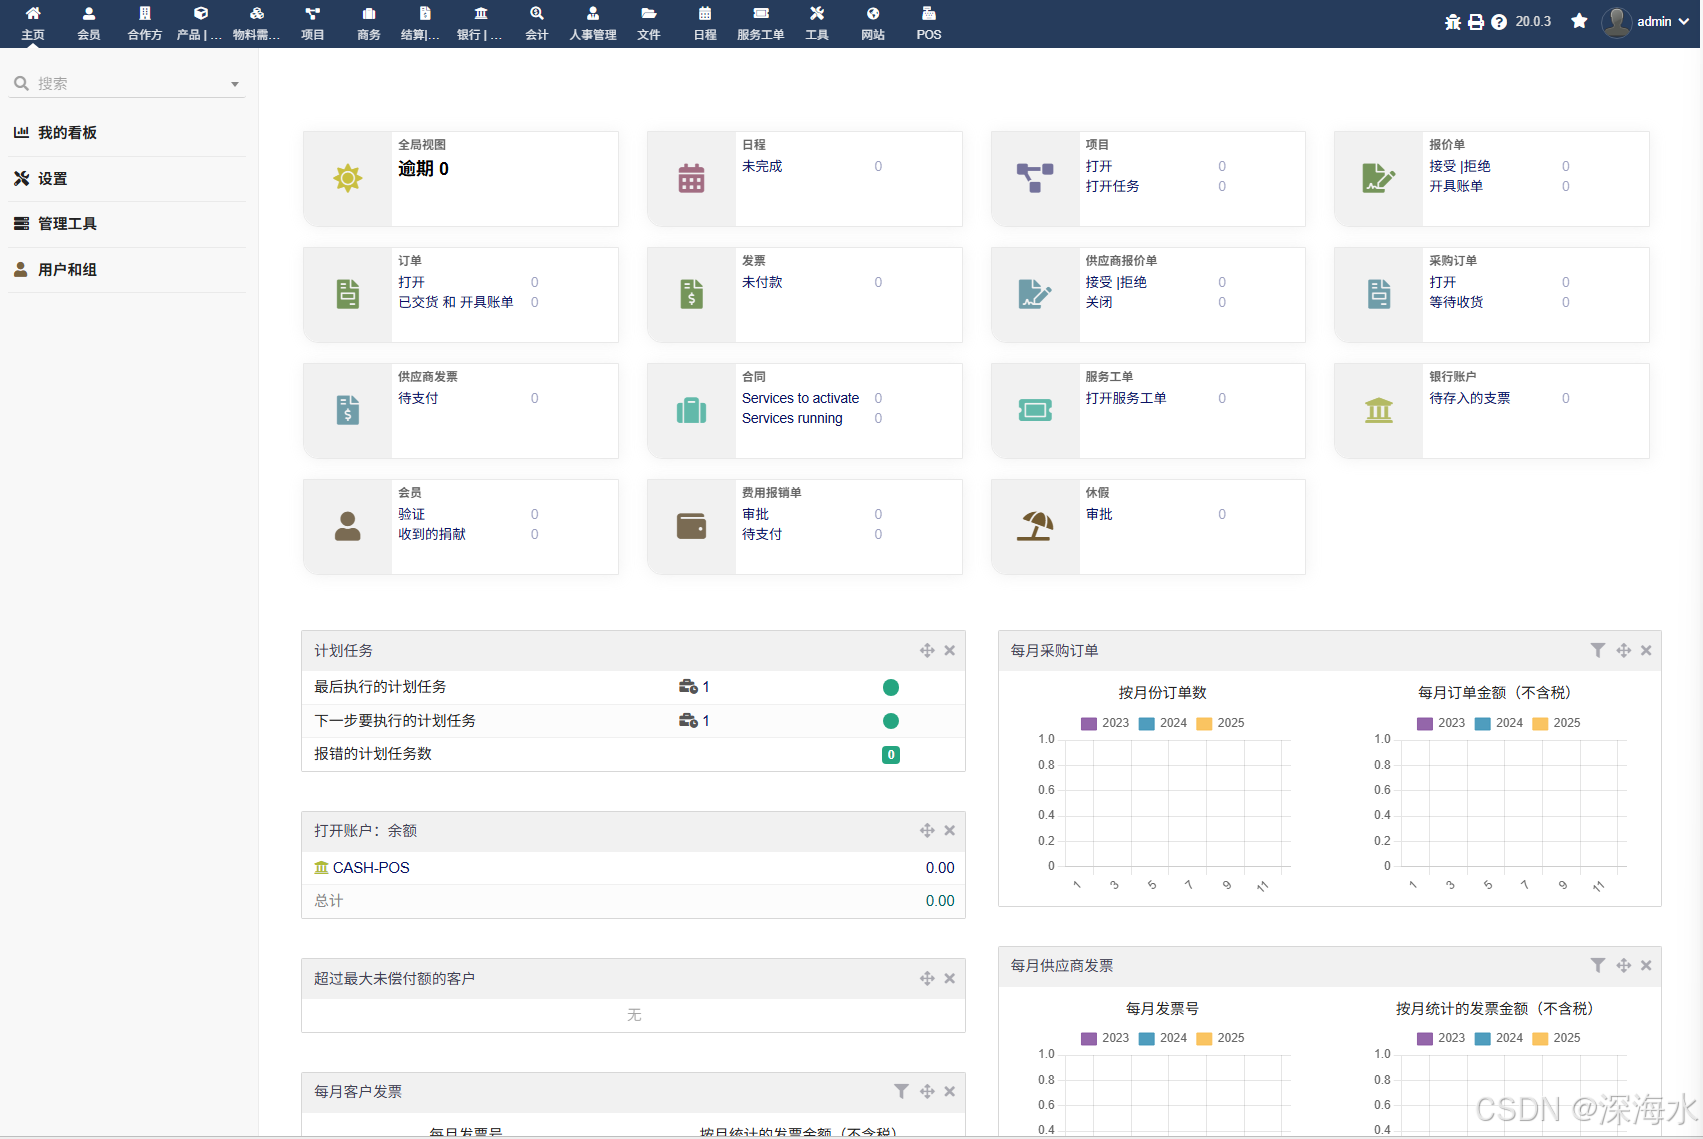Viewport: 1703px width, 1139px height.
Task: Expand the admin user dropdown arrow
Action: (x=1684, y=21)
